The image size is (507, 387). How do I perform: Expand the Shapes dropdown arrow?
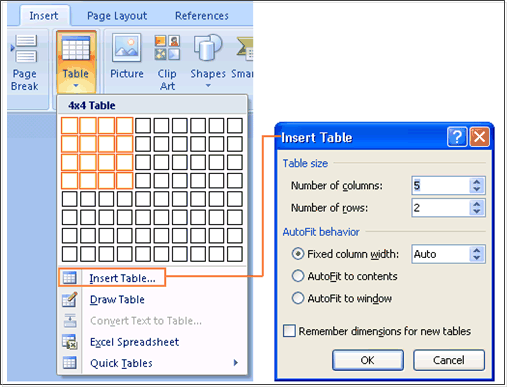tap(208, 86)
